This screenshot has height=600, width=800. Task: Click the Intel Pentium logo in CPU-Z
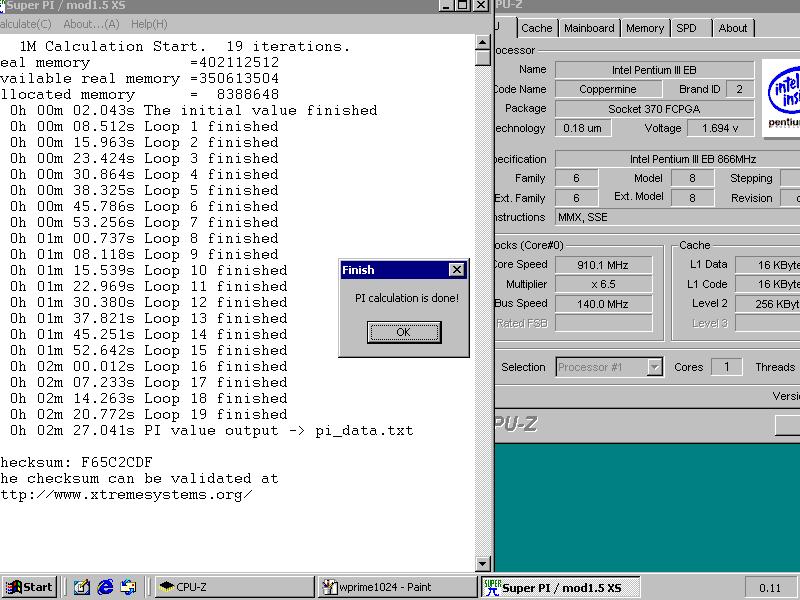[781, 98]
